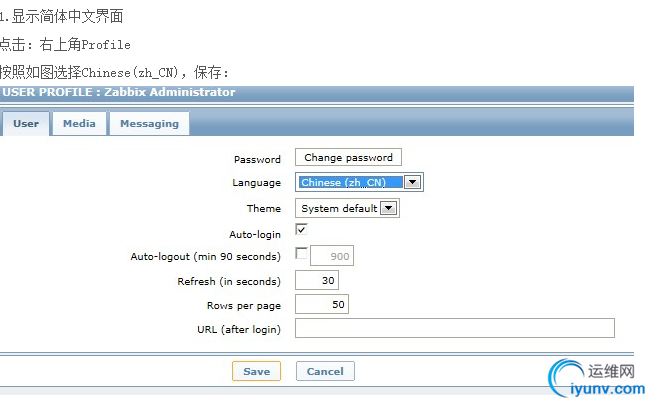Open the Language dropdown showing Chinese (zh_CN)
Image resolution: width=651 pixels, height=405 pixels.
(x=359, y=182)
